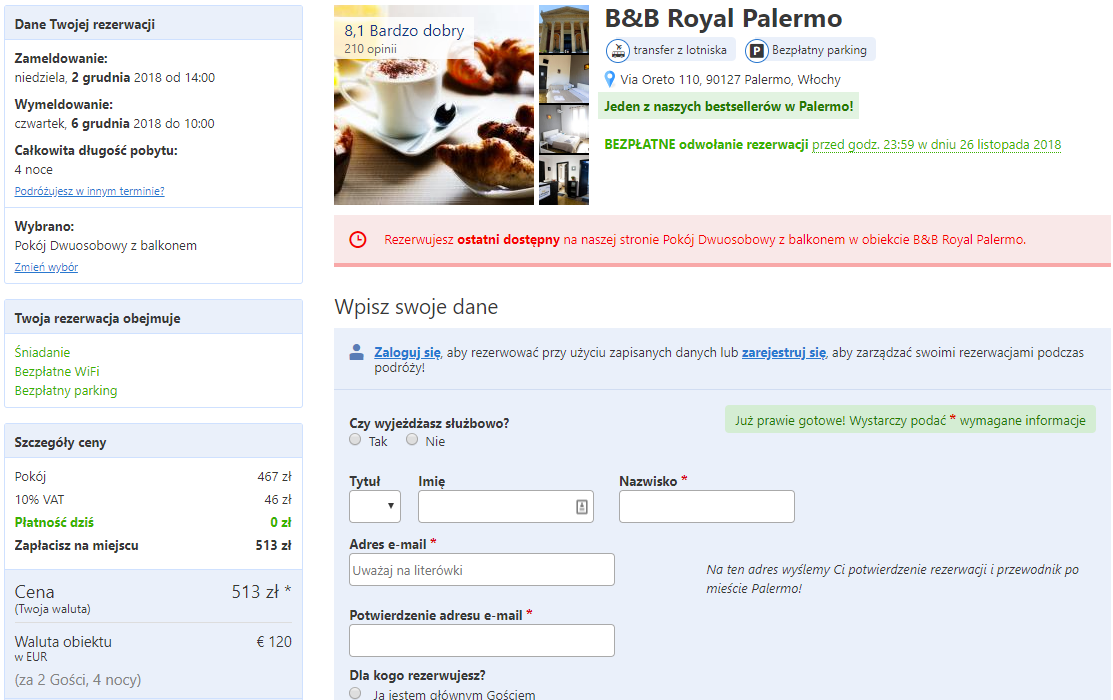The image size is (1113, 700).
Task: Click the red clock warning icon
Action: (x=358, y=240)
